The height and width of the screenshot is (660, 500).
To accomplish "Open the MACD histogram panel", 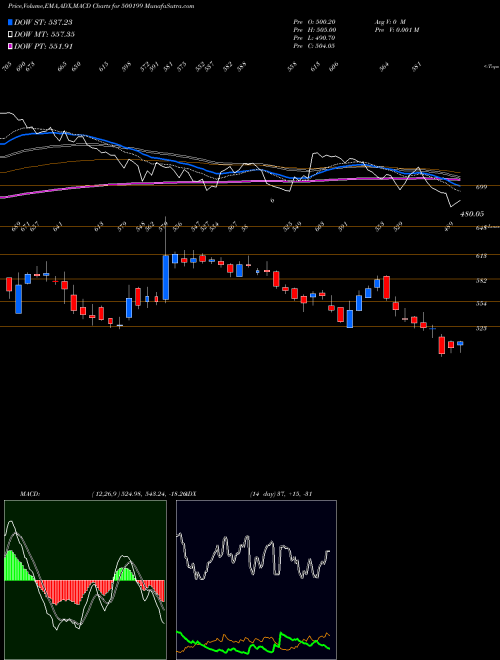I will (x=85, y=580).
